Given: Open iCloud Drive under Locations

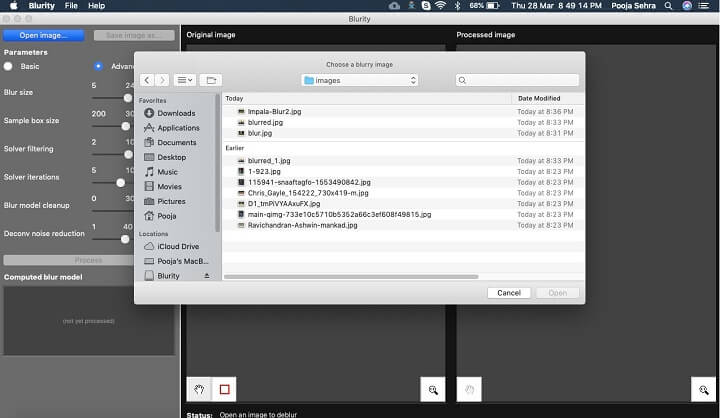Looking at the screenshot, I should 176,247.
